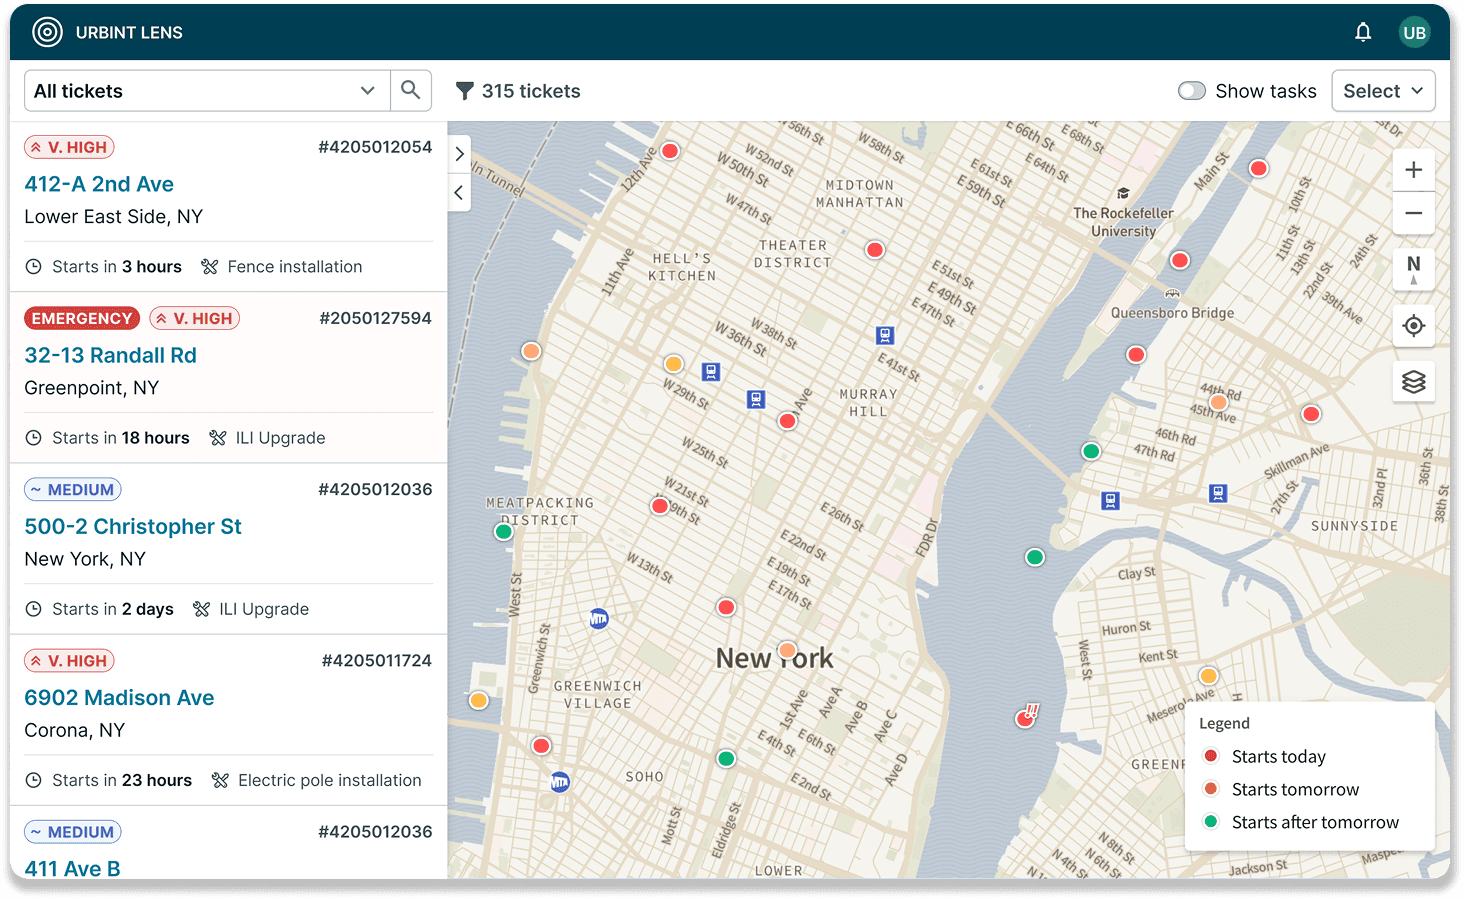Select the orange pin near 45th Ave
This screenshot has height=899, width=1464.
tap(1218, 403)
